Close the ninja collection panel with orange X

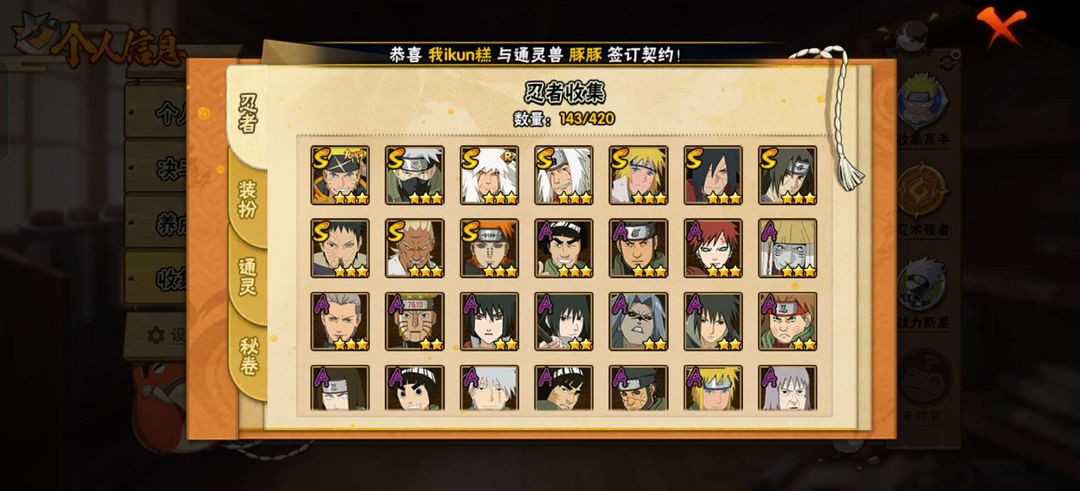(1000, 25)
